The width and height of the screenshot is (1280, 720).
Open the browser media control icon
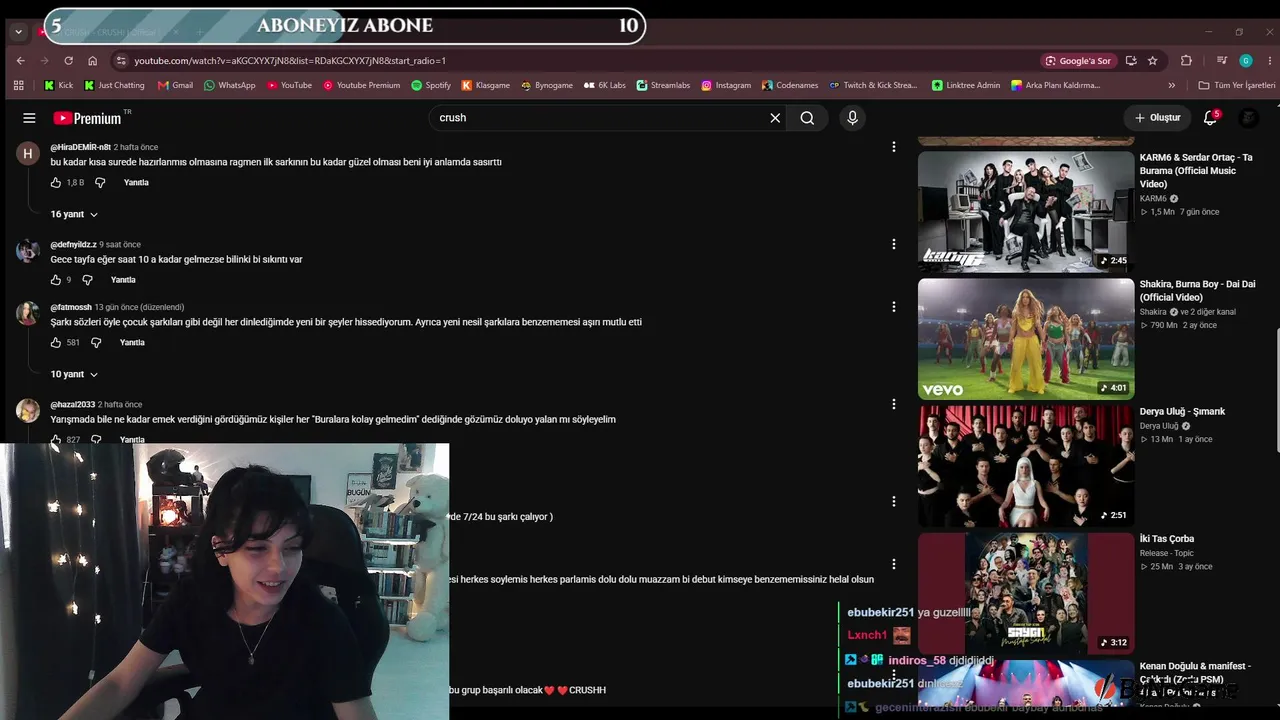point(1221,60)
